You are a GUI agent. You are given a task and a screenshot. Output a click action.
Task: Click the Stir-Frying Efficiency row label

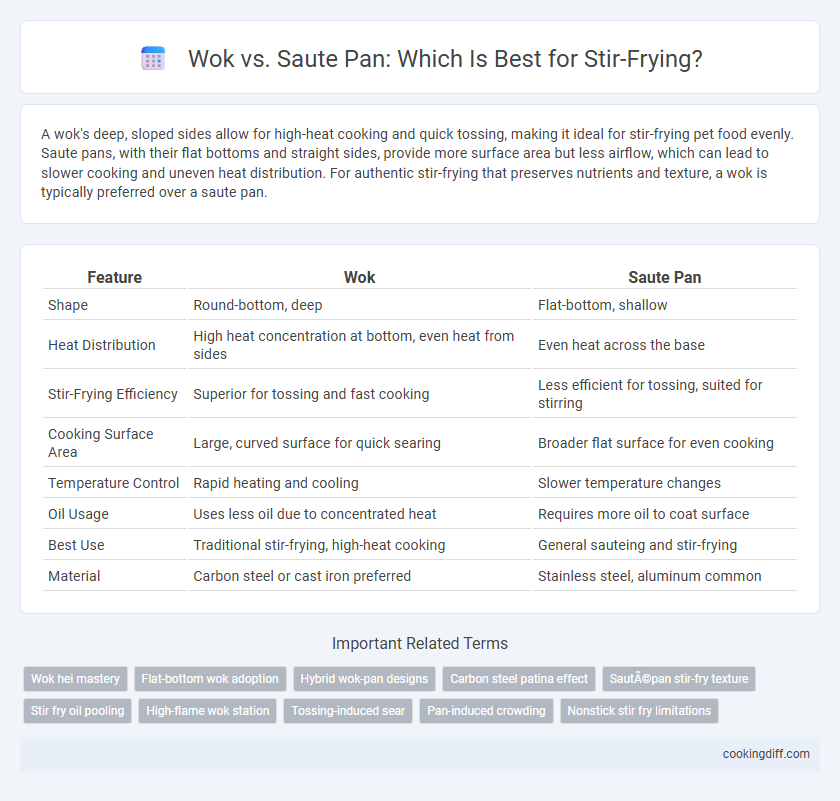112,394
